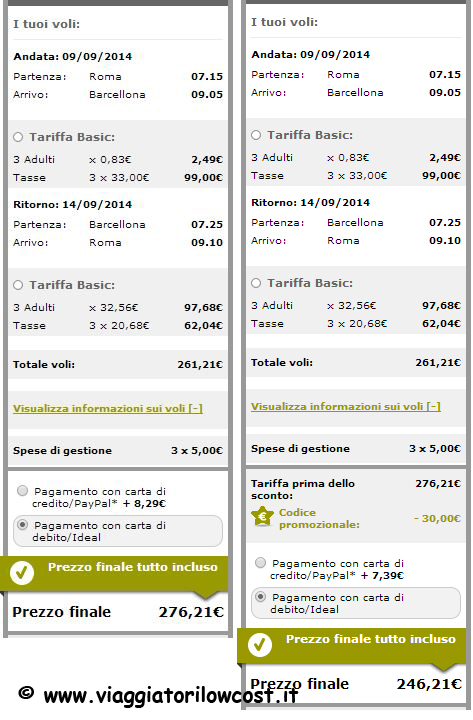Select left return Tariffa Basic radio button
The height and width of the screenshot is (720, 473).
point(18,285)
